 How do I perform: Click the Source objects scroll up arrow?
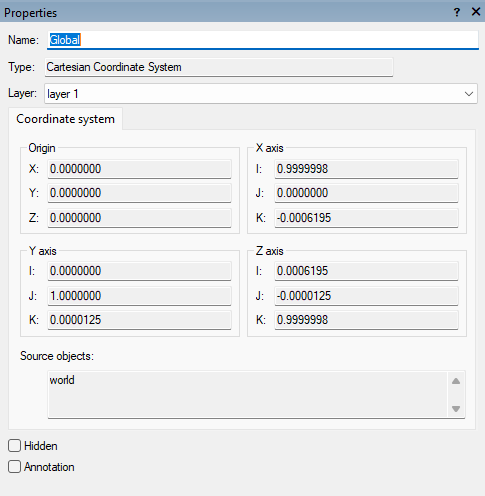pos(456,381)
